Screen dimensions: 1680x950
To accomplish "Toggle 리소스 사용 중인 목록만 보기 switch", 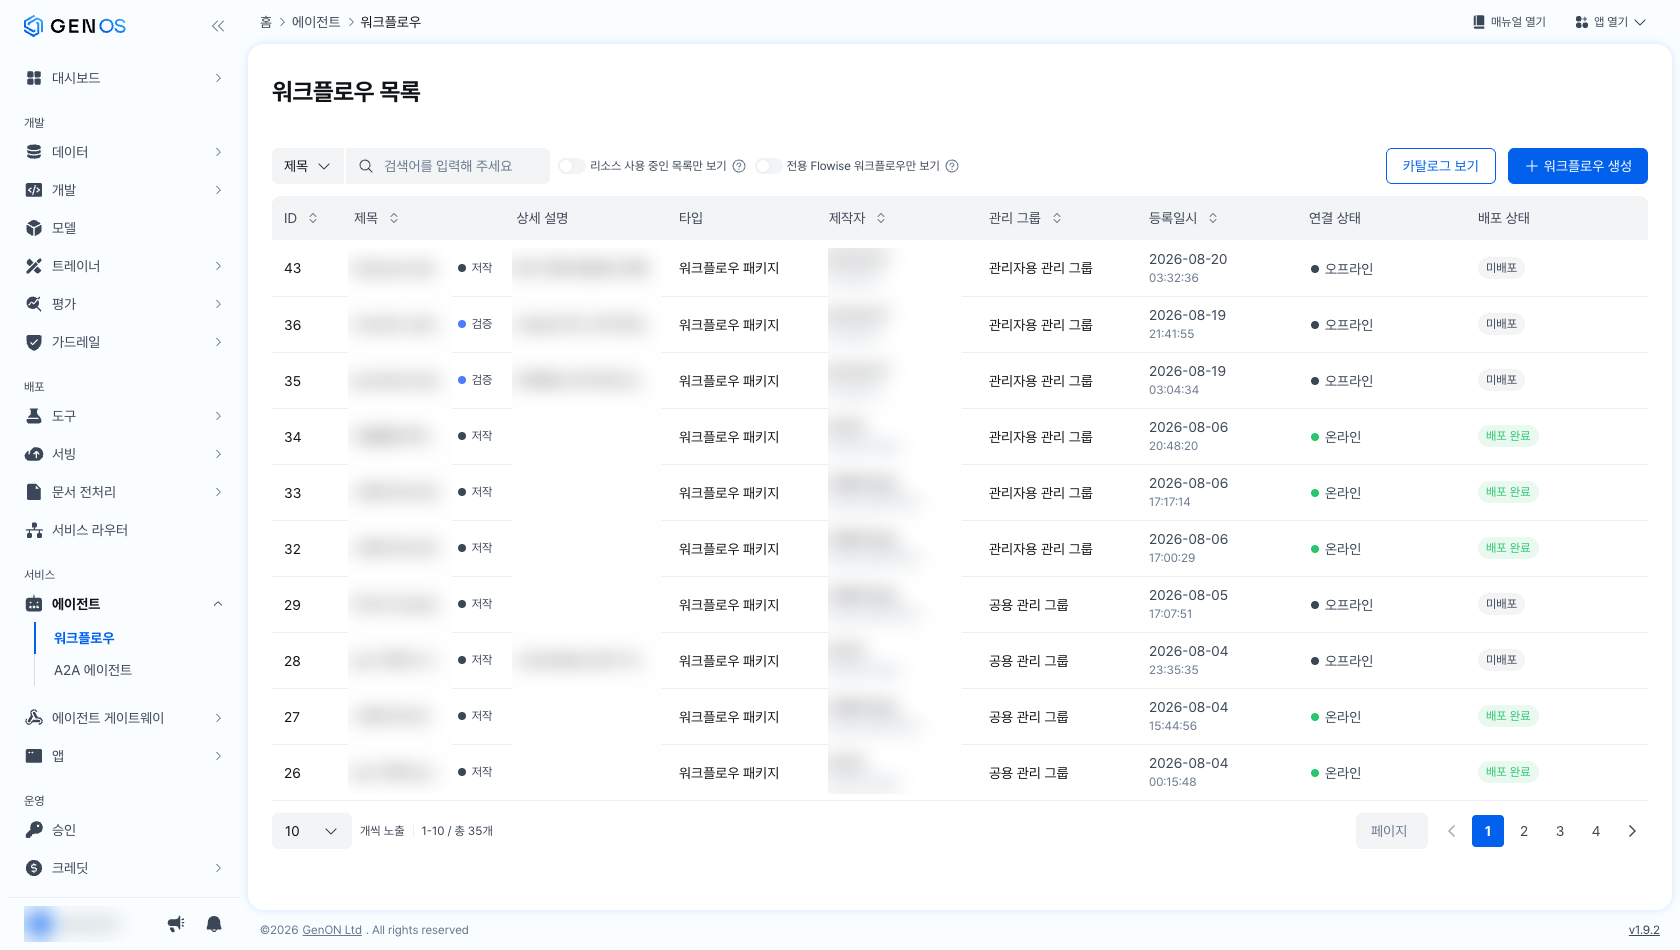I will point(572,166).
